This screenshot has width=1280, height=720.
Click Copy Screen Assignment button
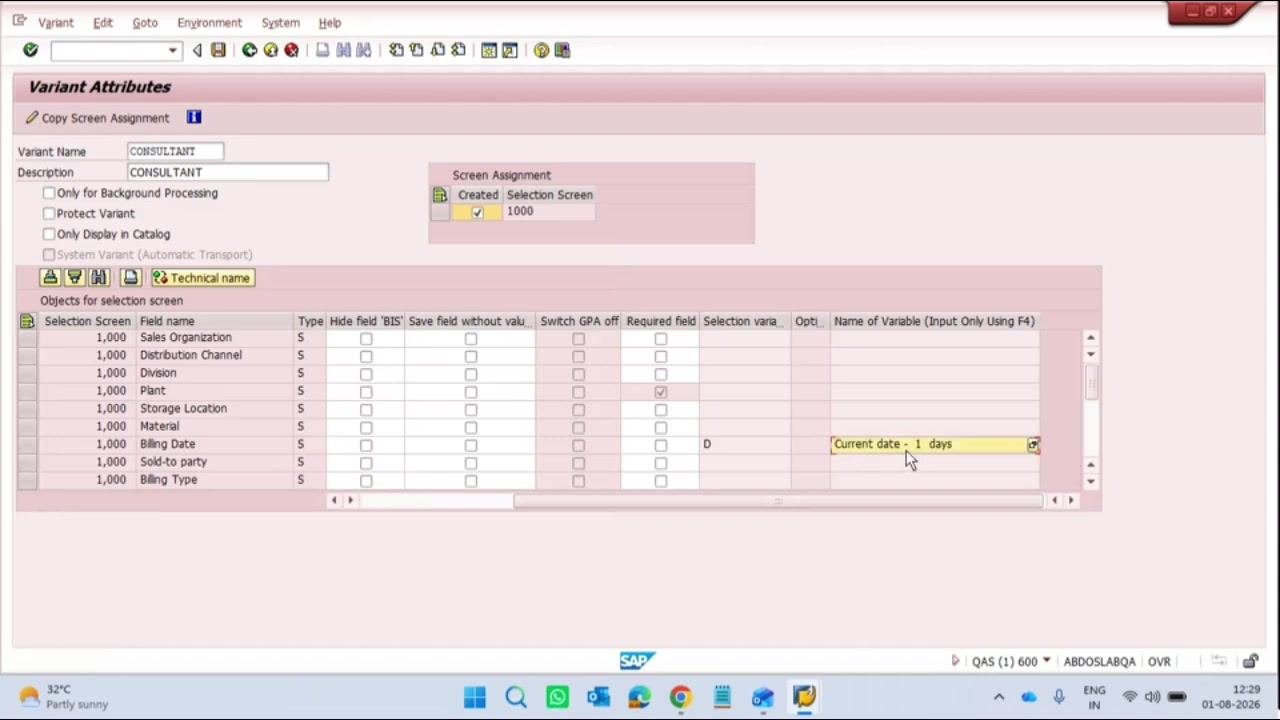click(x=97, y=118)
